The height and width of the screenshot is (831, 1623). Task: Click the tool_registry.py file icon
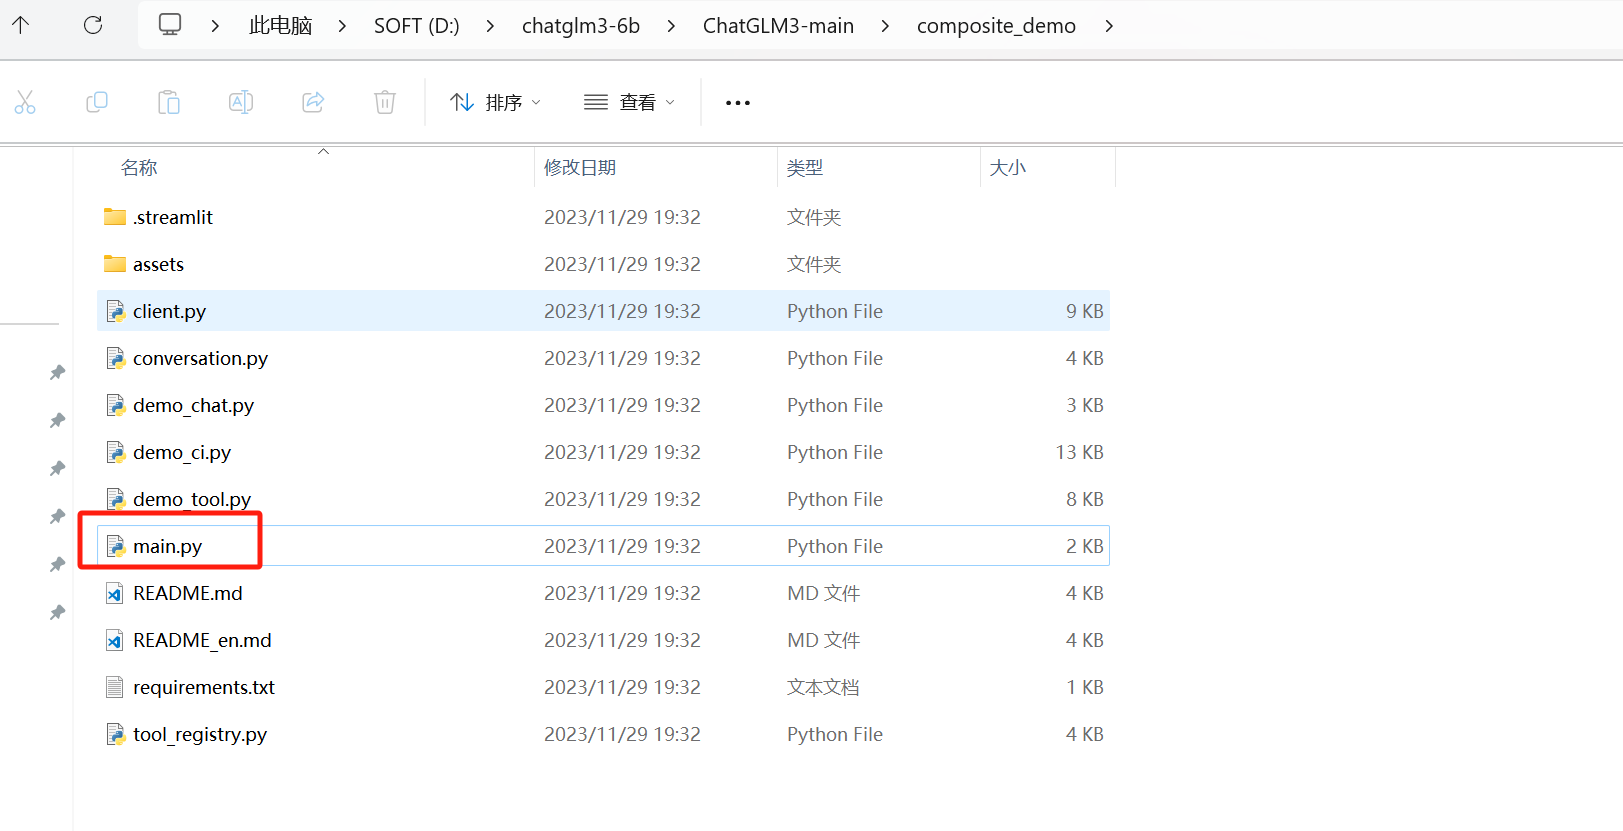[x=116, y=734]
